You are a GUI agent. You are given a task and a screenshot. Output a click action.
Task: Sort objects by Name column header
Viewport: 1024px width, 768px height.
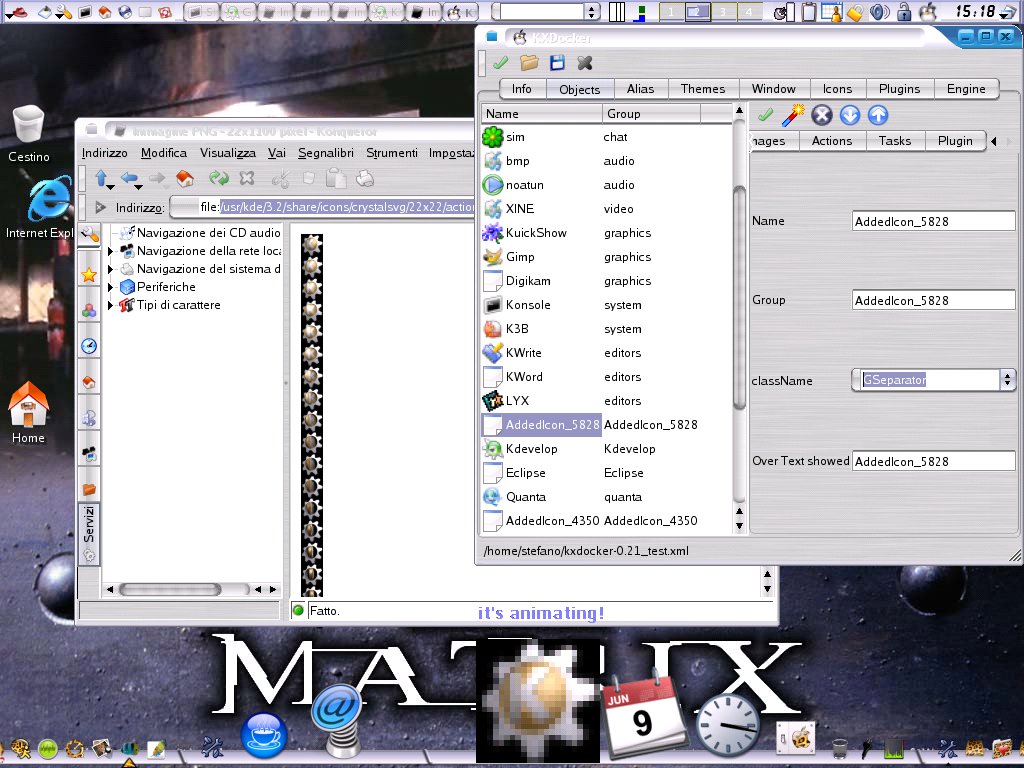[x=541, y=114]
